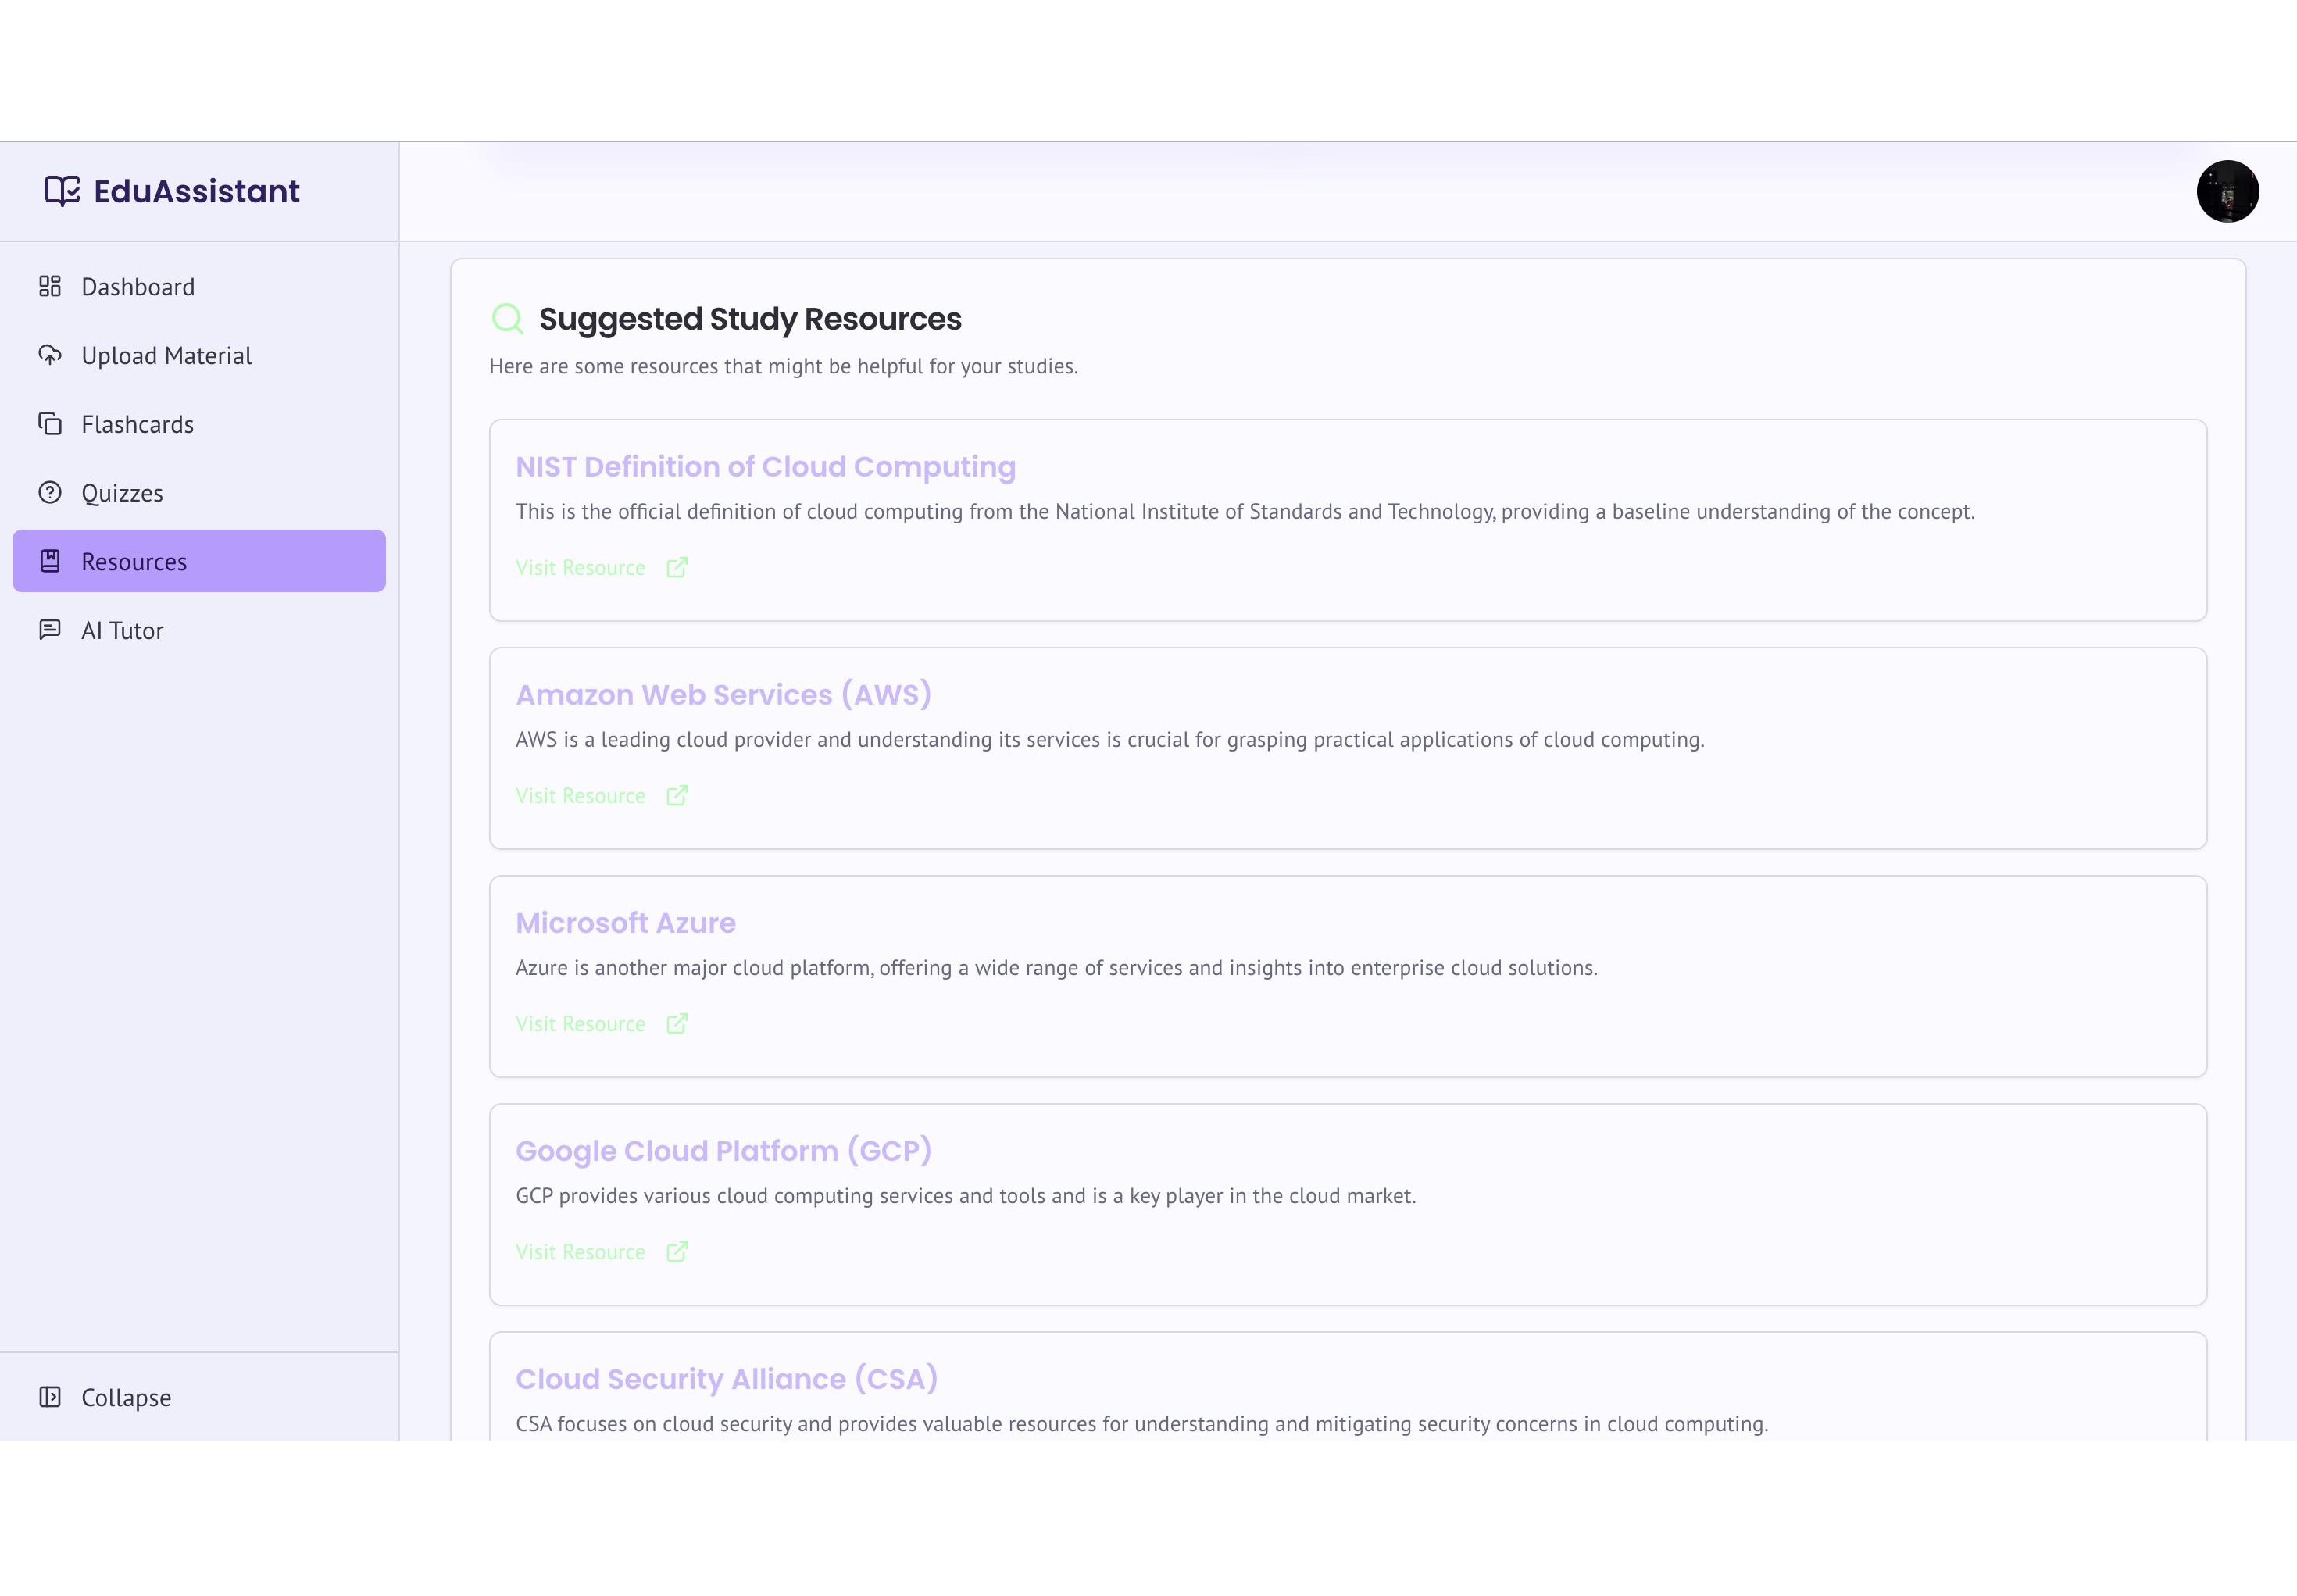Image resolution: width=2297 pixels, height=1596 pixels.
Task: Go to Flashcards in the sidebar
Action: coord(137,424)
